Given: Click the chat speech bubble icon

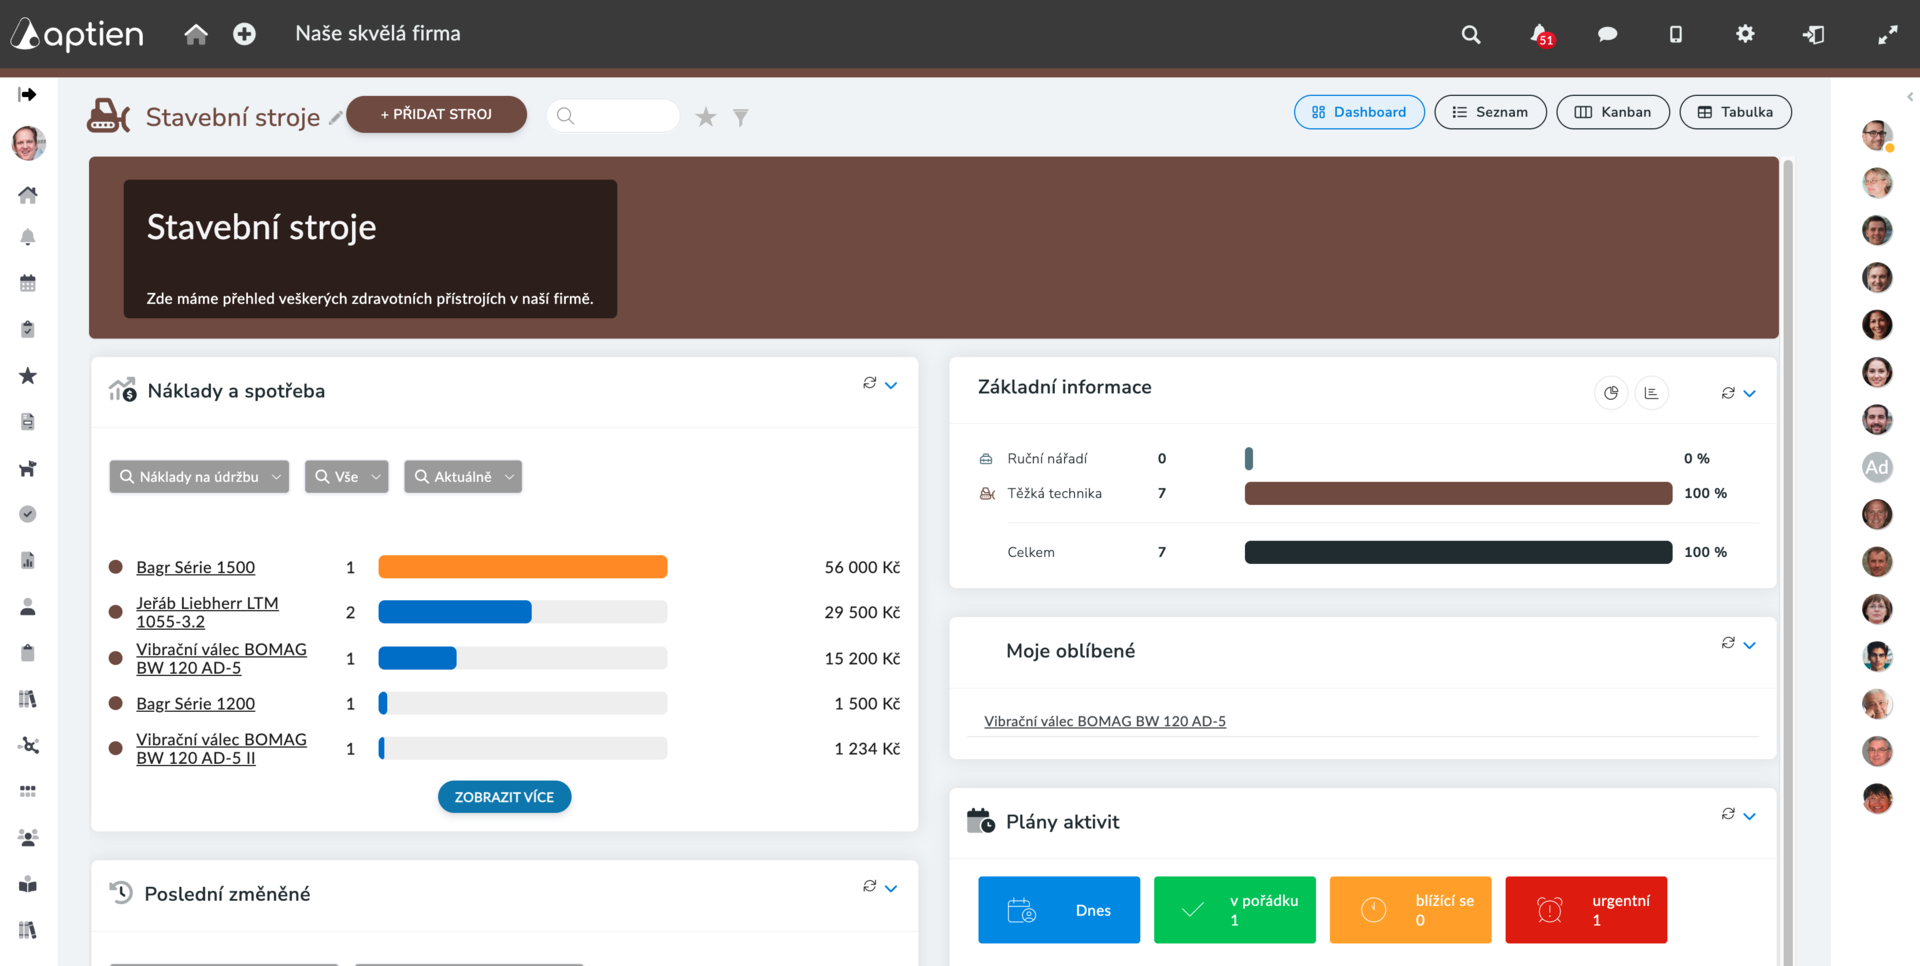Looking at the screenshot, I should [1607, 34].
